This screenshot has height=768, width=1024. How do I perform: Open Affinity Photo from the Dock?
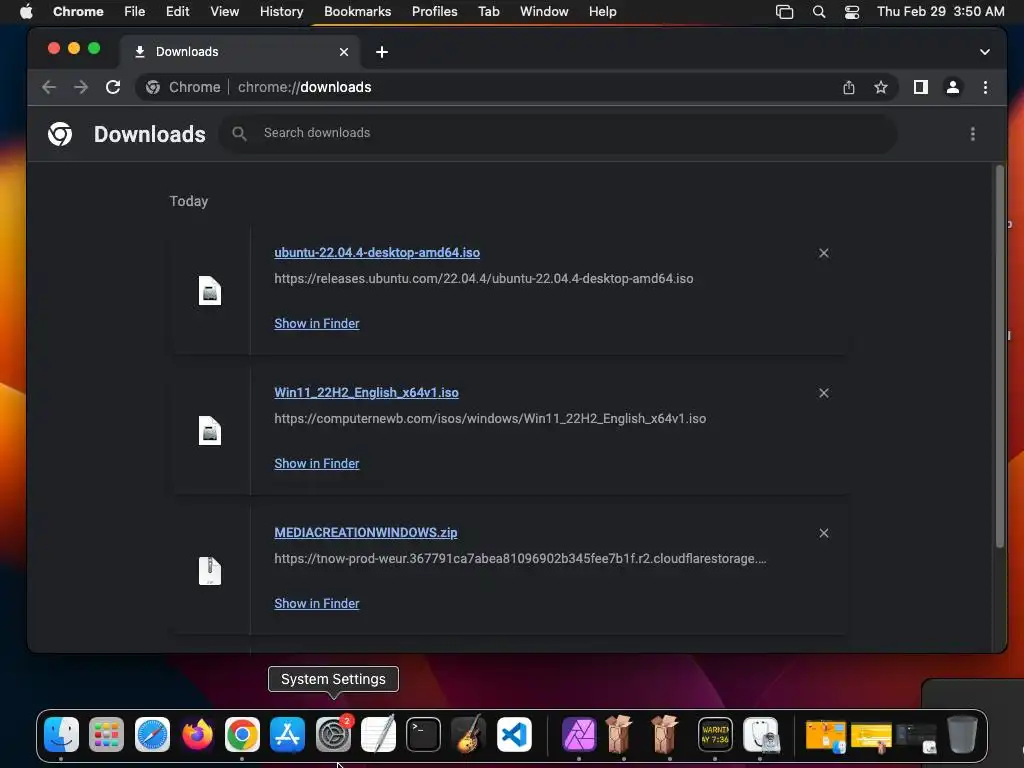coord(579,735)
